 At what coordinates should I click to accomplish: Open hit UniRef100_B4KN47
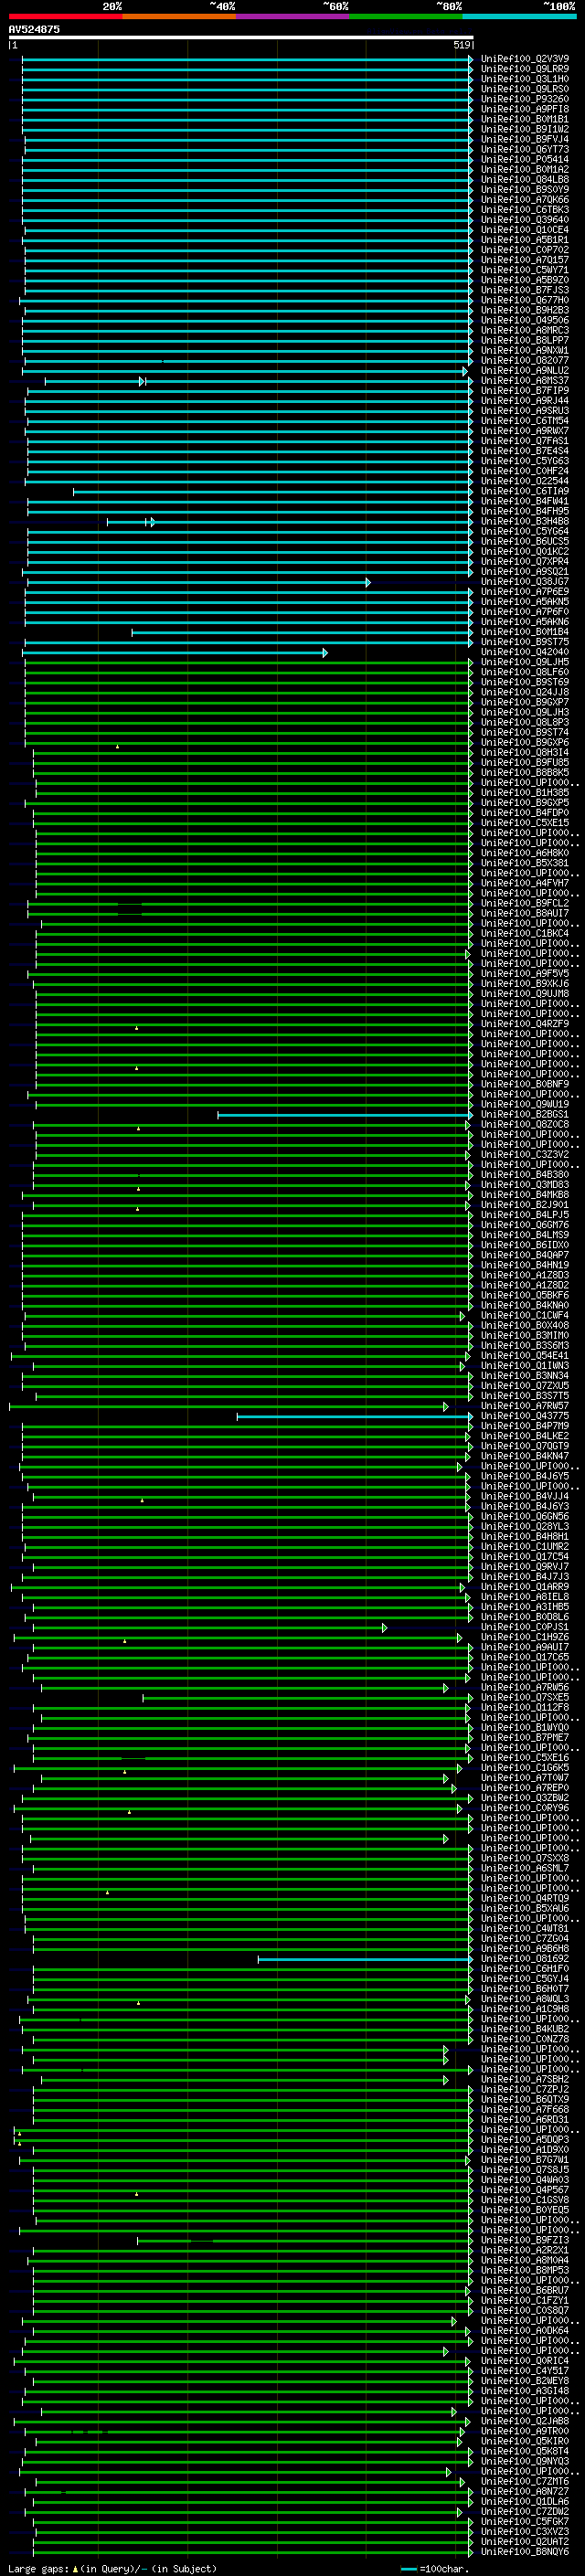[x=525, y=1457]
